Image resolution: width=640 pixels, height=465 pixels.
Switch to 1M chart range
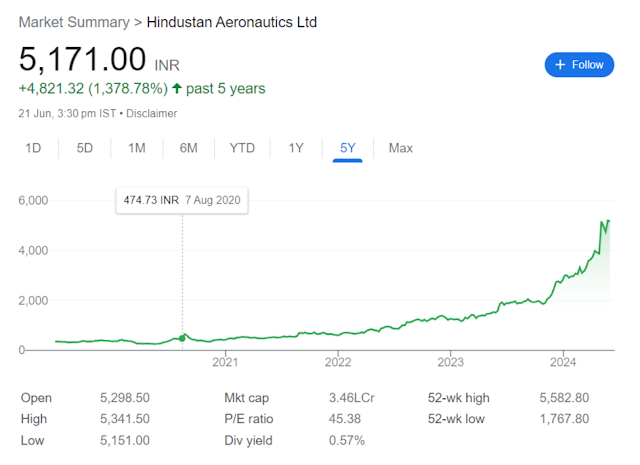[136, 148]
